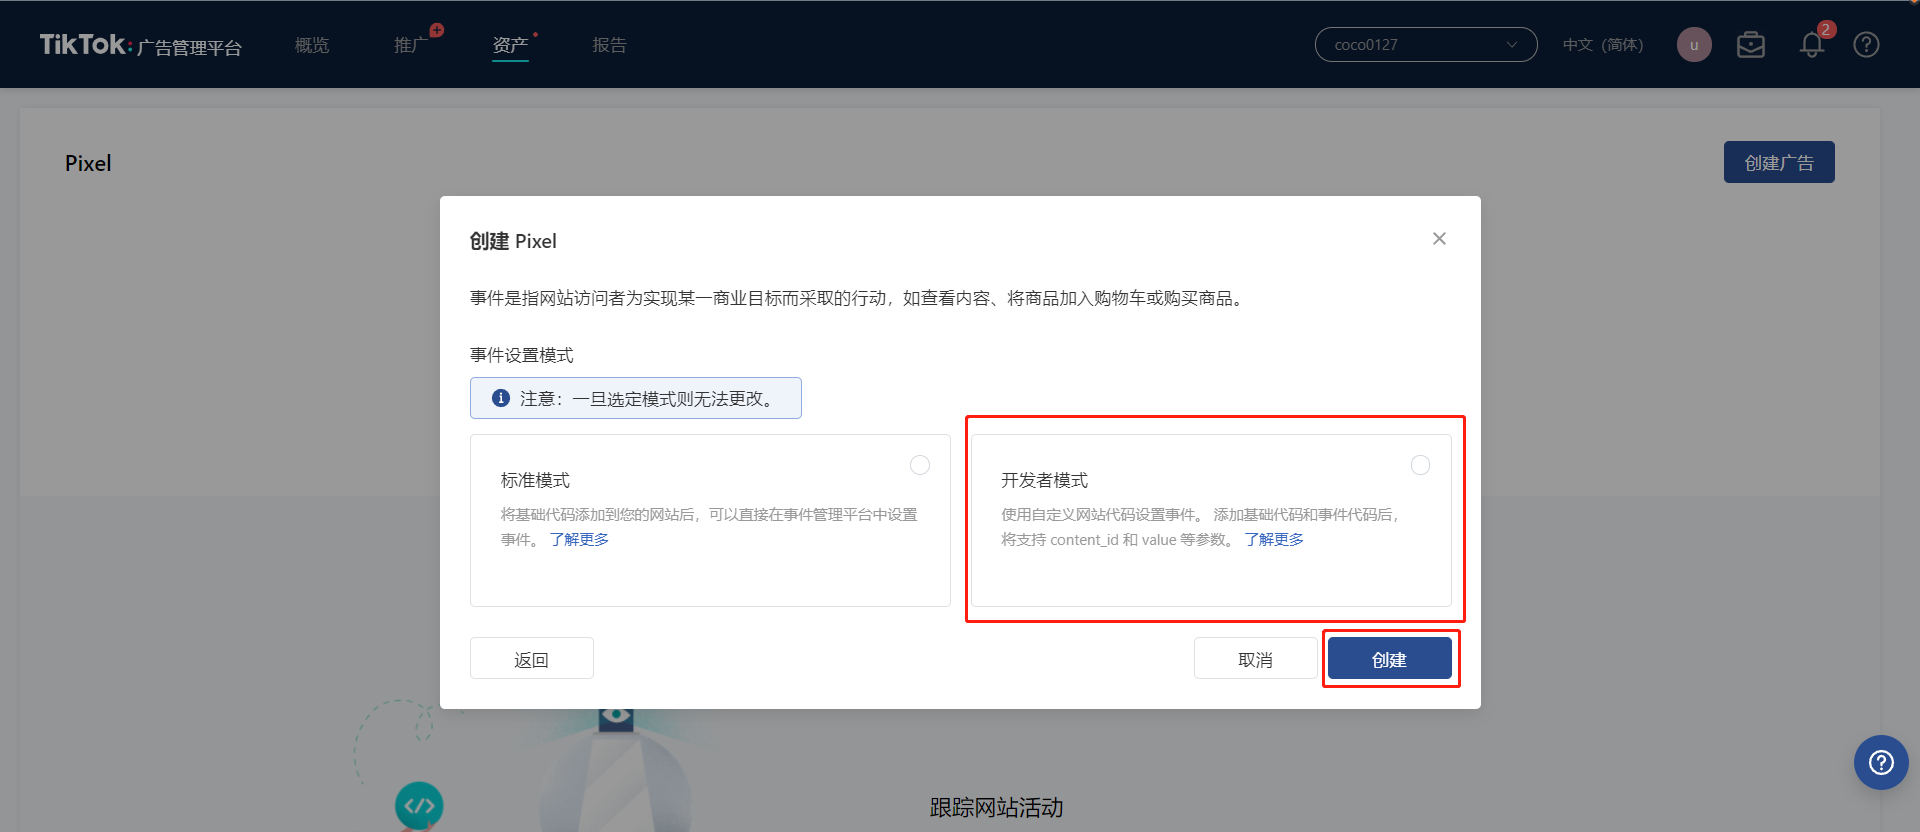Image resolution: width=1920 pixels, height=832 pixels.
Task: Click the info icon in the 注意 notice
Action: [x=501, y=398]
